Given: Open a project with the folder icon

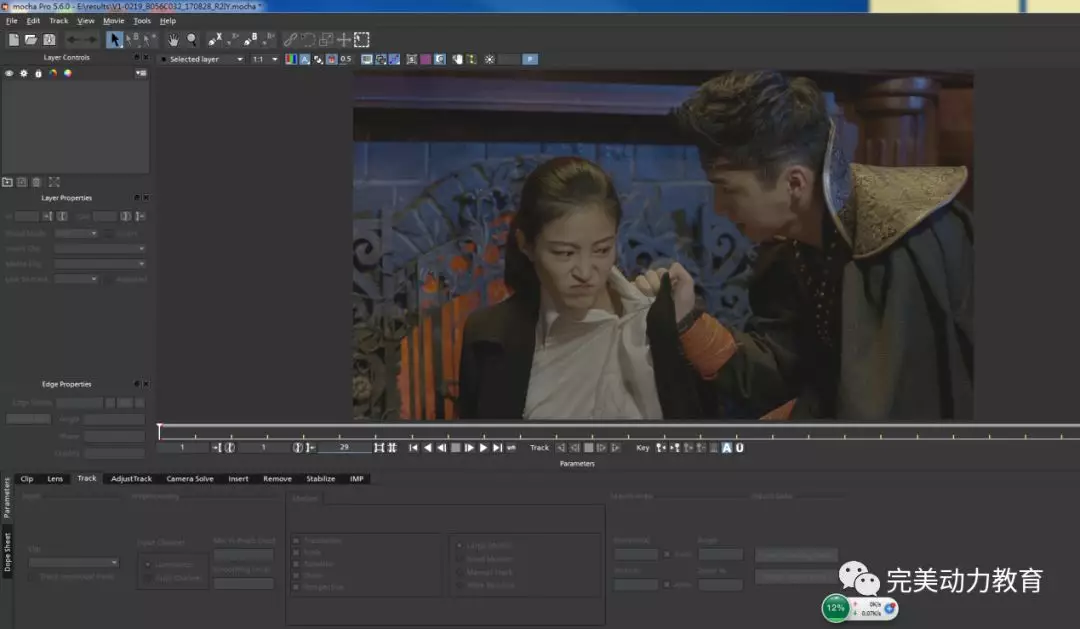Looking at the screenshot, I should point(31,40).
